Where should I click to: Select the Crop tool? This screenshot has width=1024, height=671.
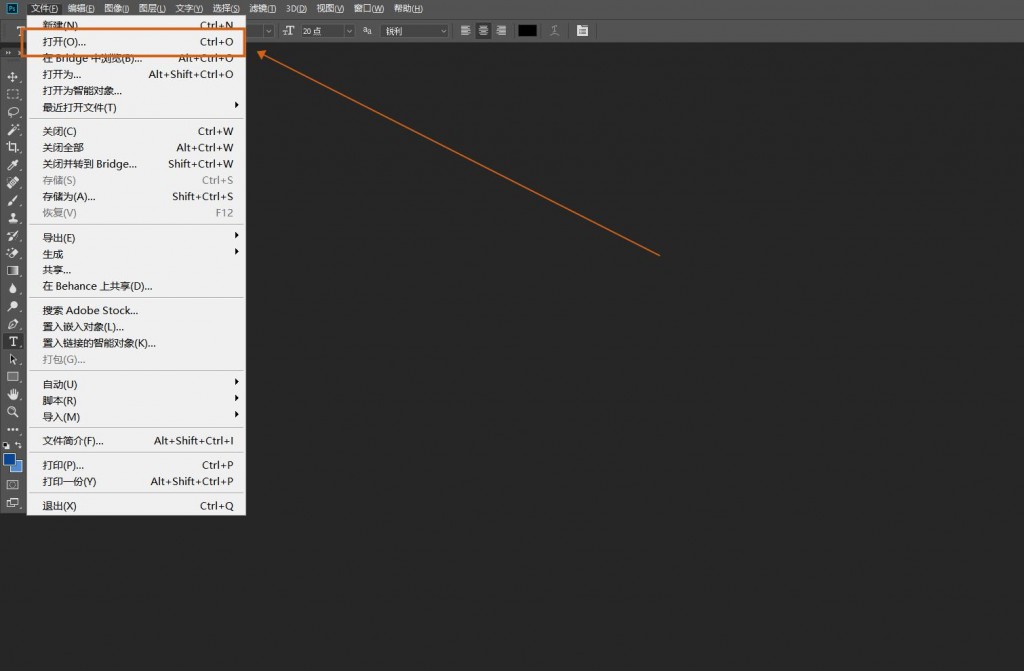(12, 147)
